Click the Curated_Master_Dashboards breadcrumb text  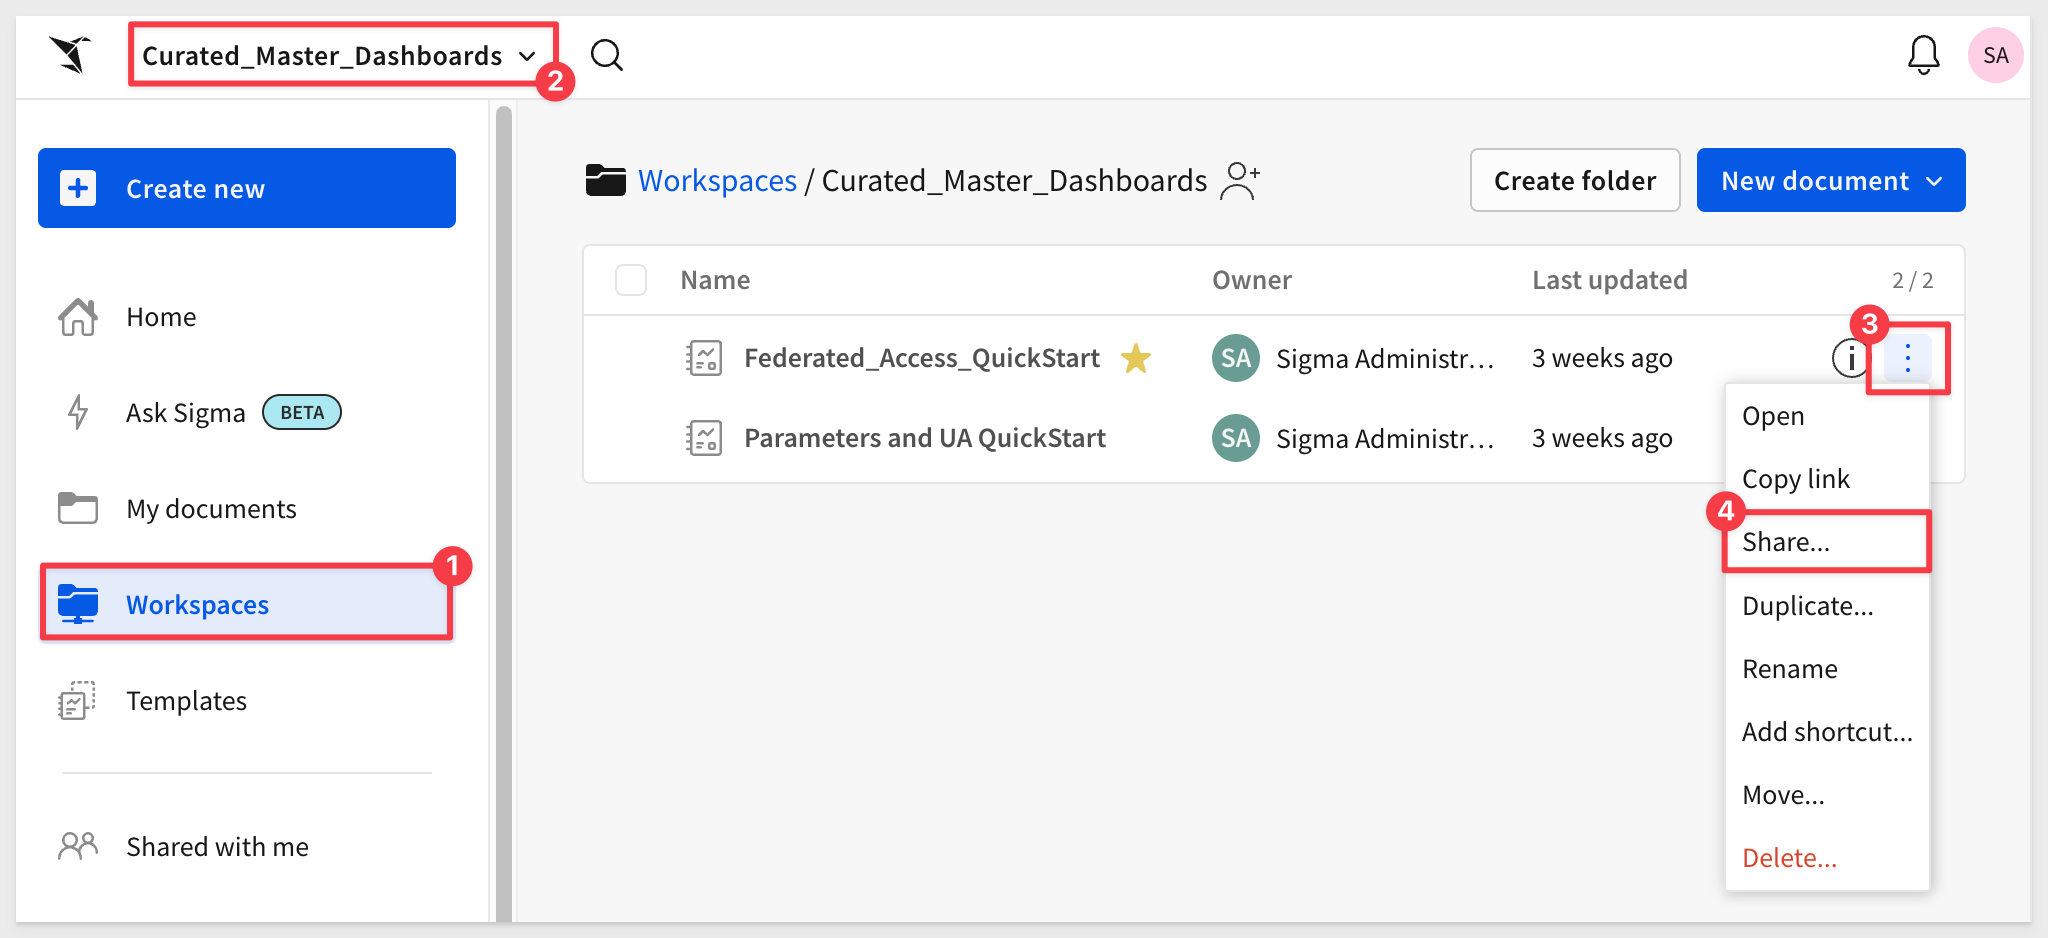click(1014, 181)
